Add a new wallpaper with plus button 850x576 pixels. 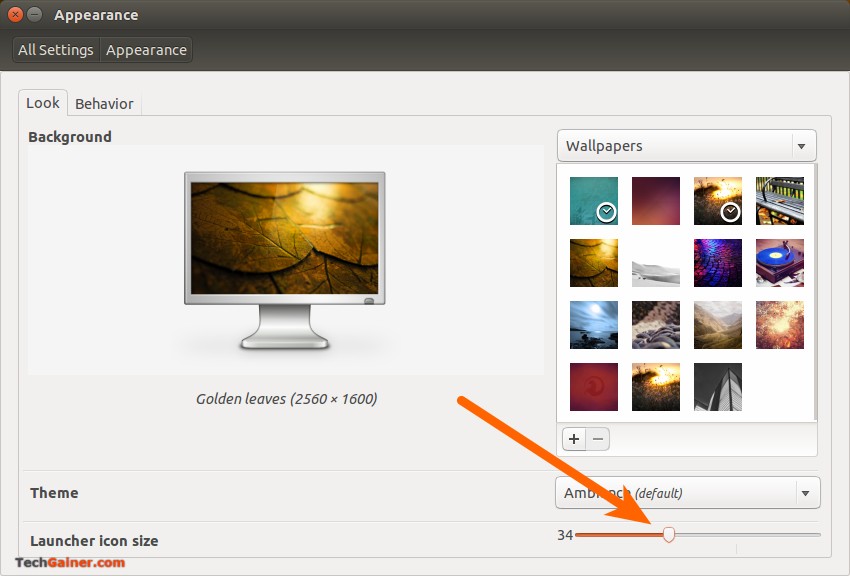[574, 439]
